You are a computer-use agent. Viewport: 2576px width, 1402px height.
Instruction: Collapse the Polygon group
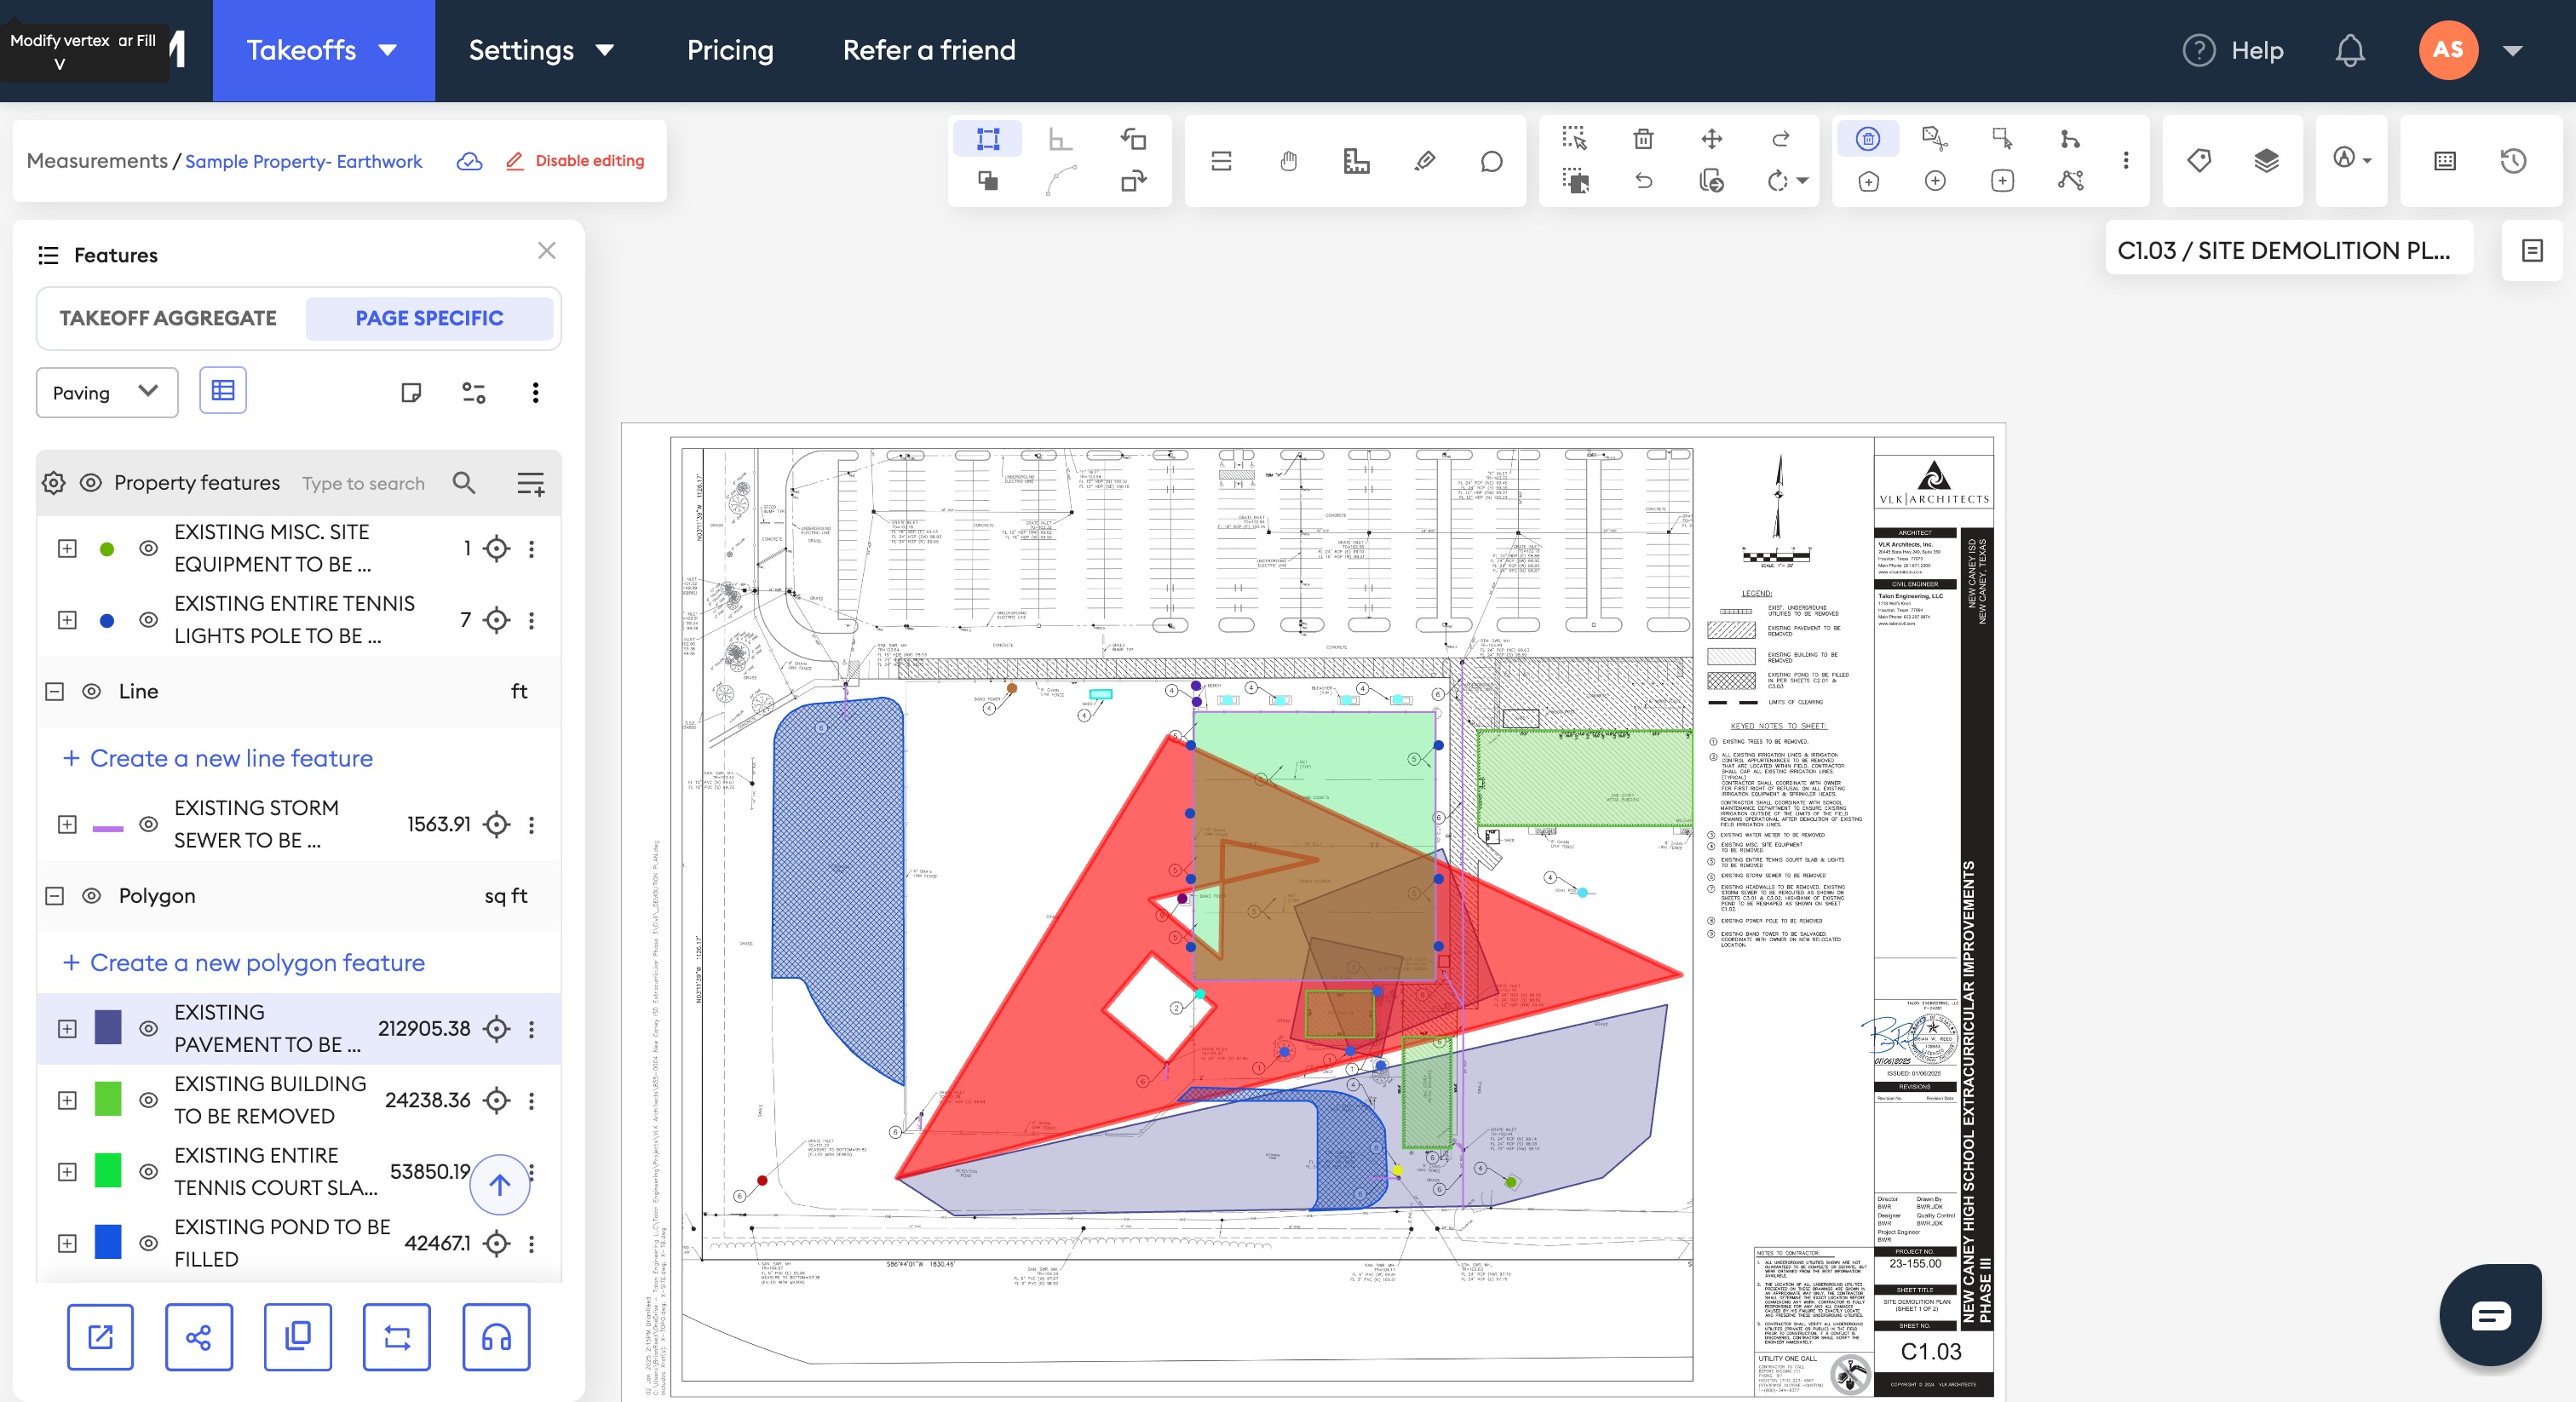click(x=55, y=896)
